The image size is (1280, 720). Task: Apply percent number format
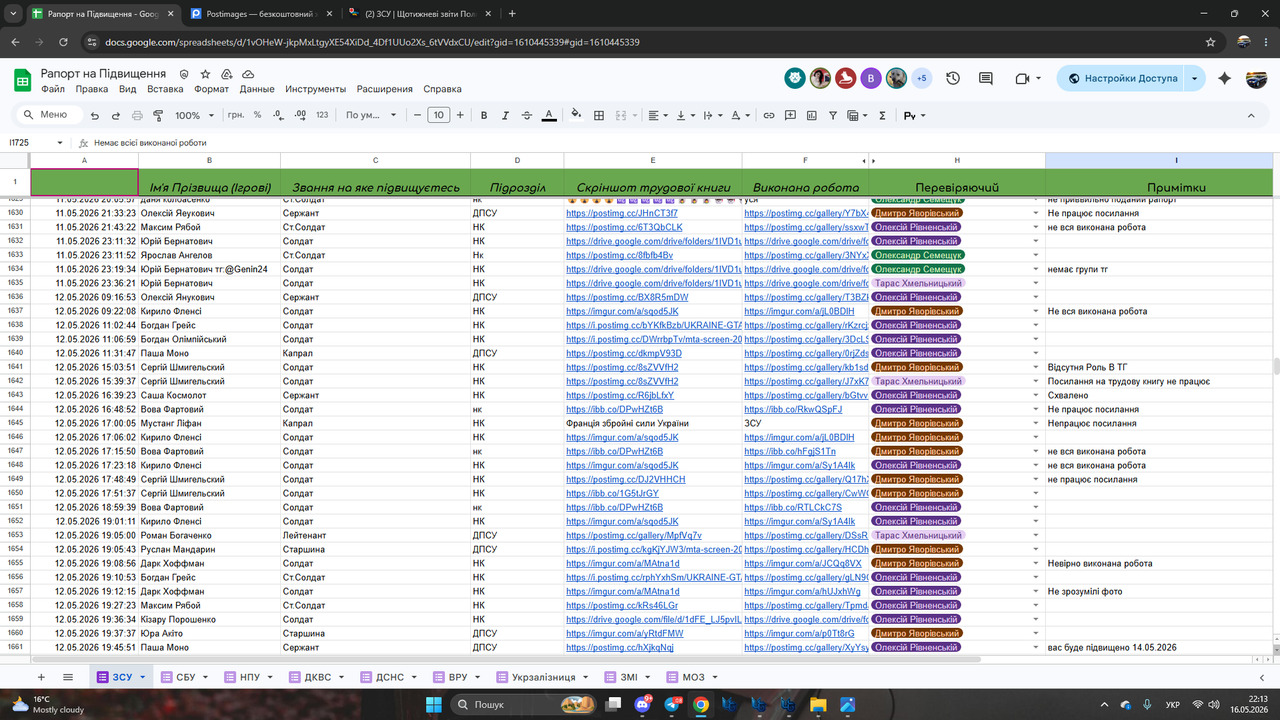(x=257, y=115)
